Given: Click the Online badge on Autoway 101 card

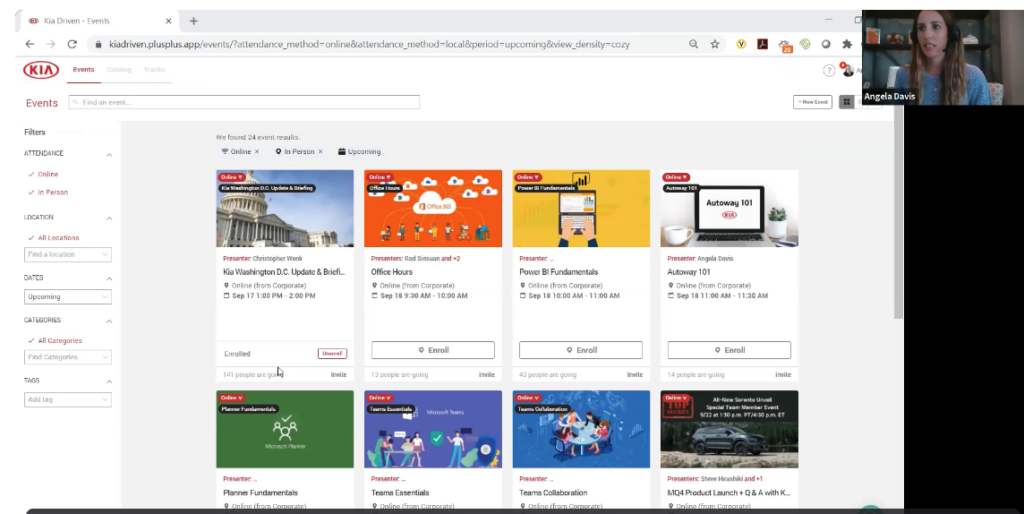Looking at the screenshot, I should click(x=675, y=177).
